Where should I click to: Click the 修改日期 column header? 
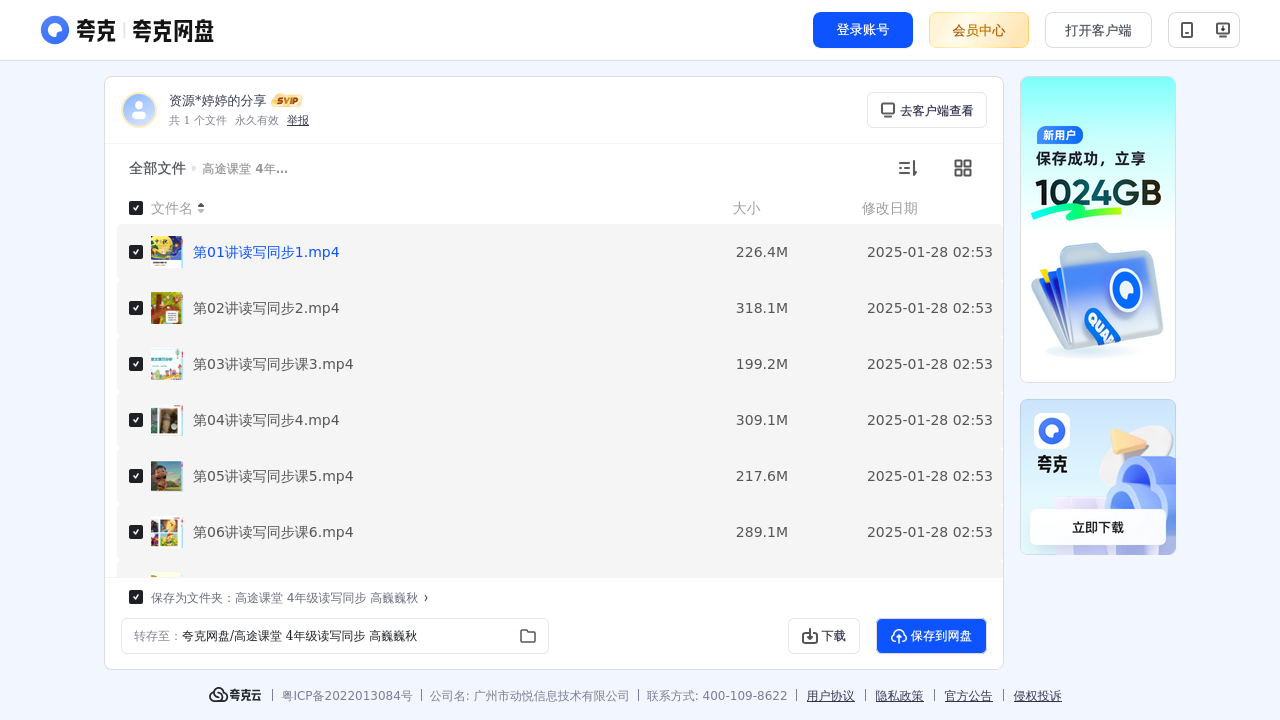[x=890, y=208]
